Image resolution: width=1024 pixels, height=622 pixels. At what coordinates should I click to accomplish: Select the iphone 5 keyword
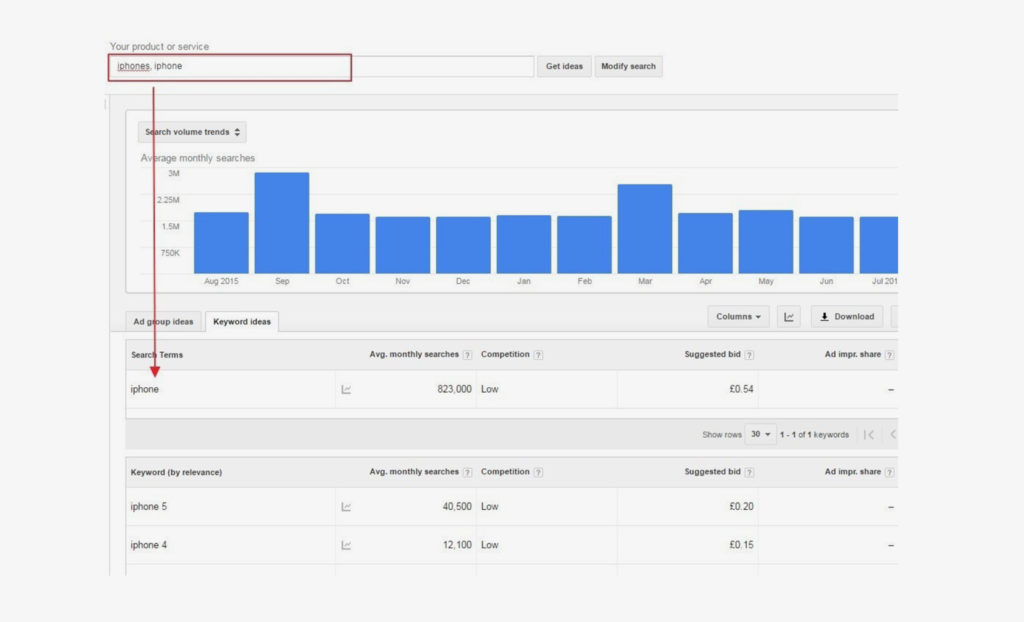(148, 506)
